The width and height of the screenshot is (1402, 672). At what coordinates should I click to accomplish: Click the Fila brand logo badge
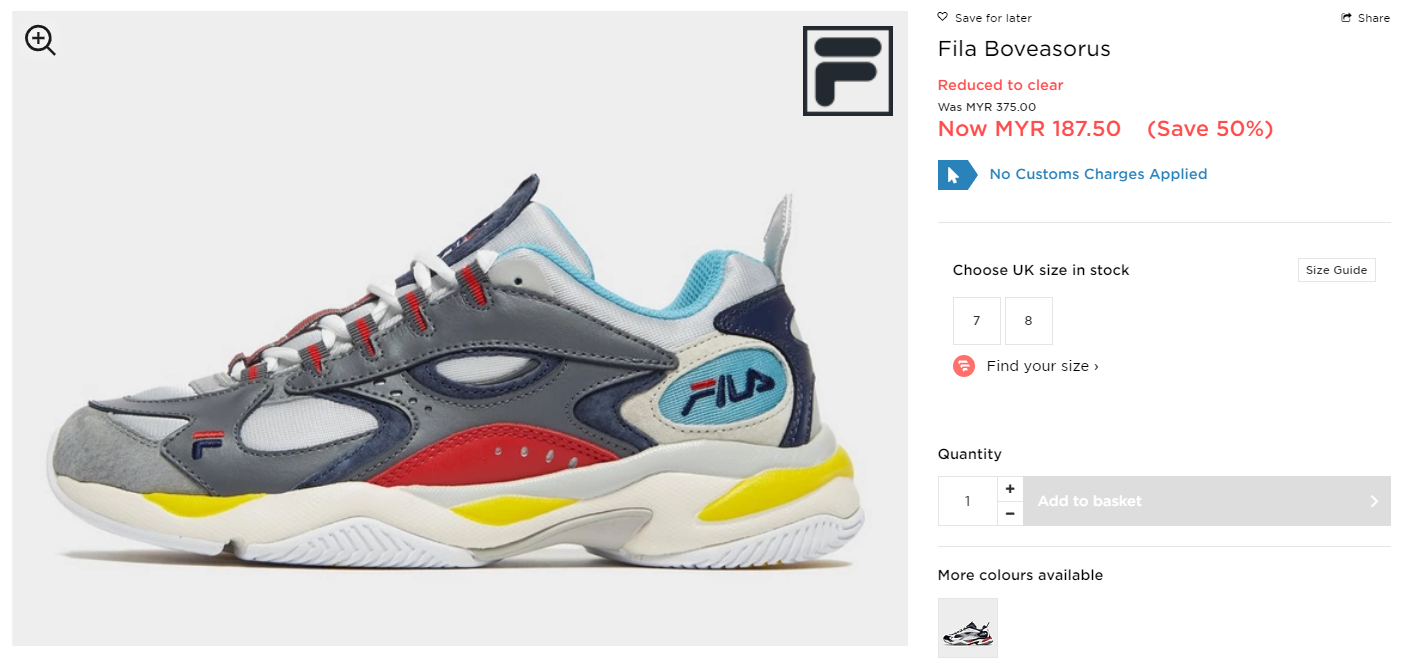847,71
